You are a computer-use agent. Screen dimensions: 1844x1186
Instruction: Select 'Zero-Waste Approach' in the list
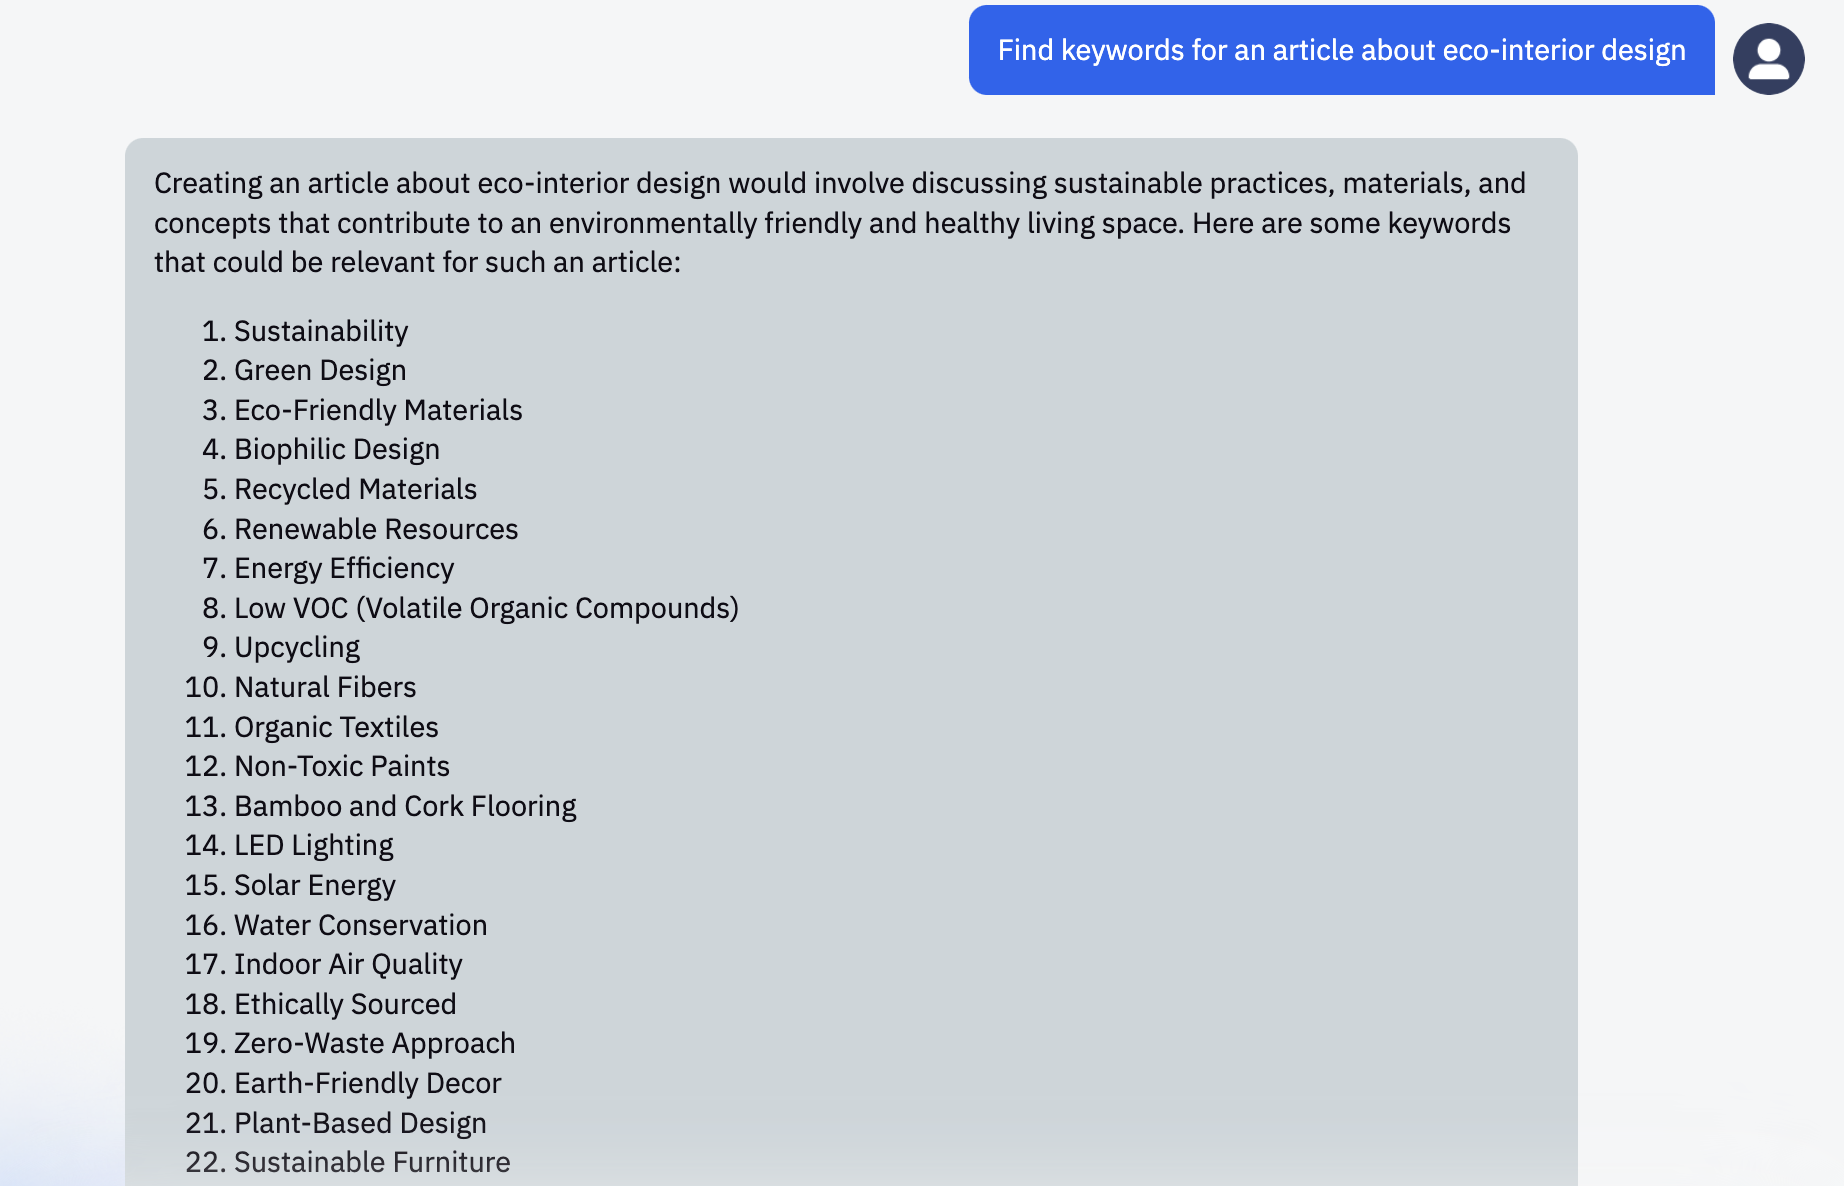coord(374,1043)
